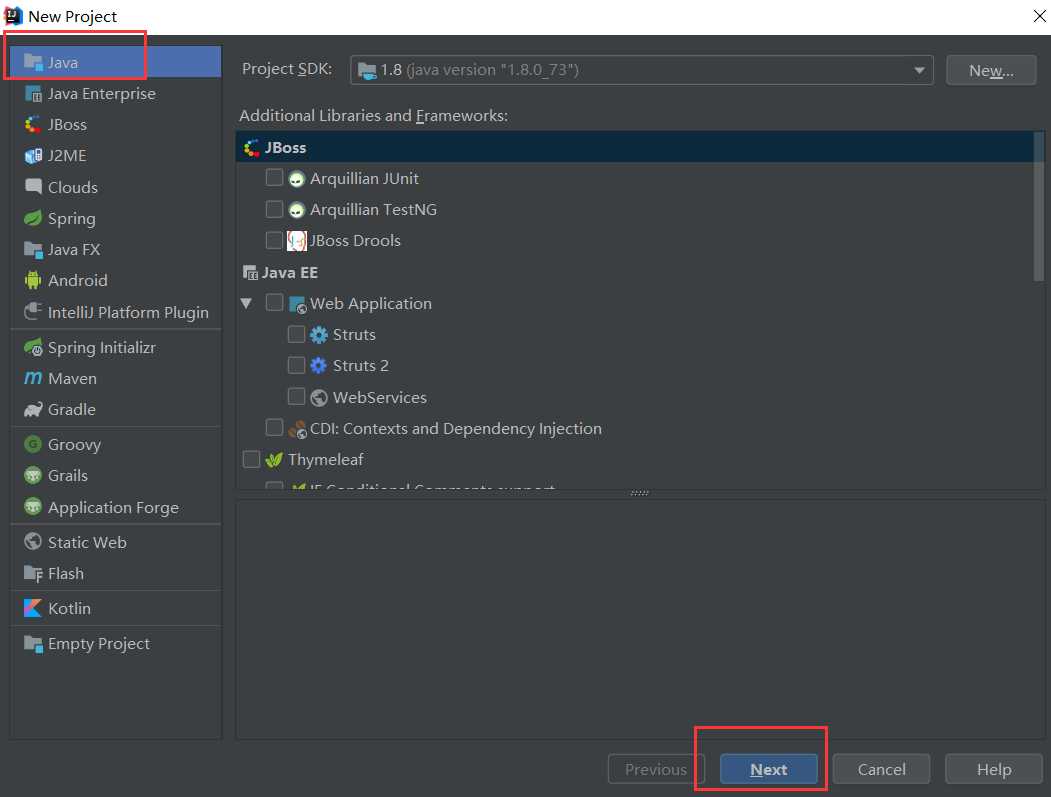The image size is (1051, 797).
Task: Enable the Arquillian TestNG checkbox
Action: tap(274, 209)
